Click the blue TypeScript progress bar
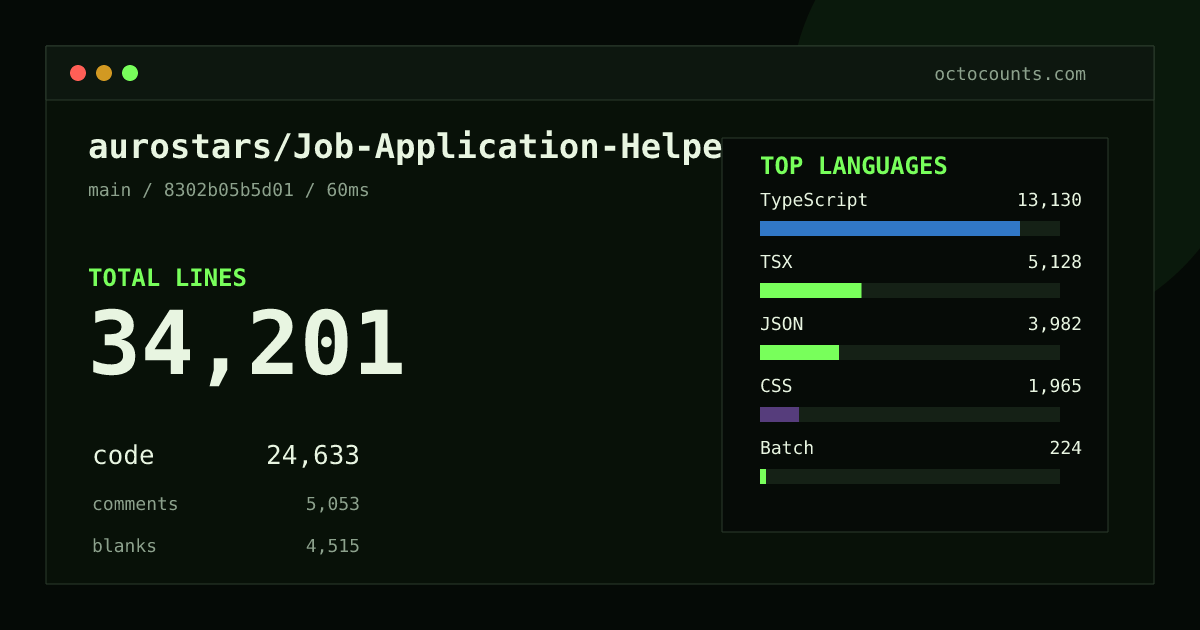 pos(890,228)
